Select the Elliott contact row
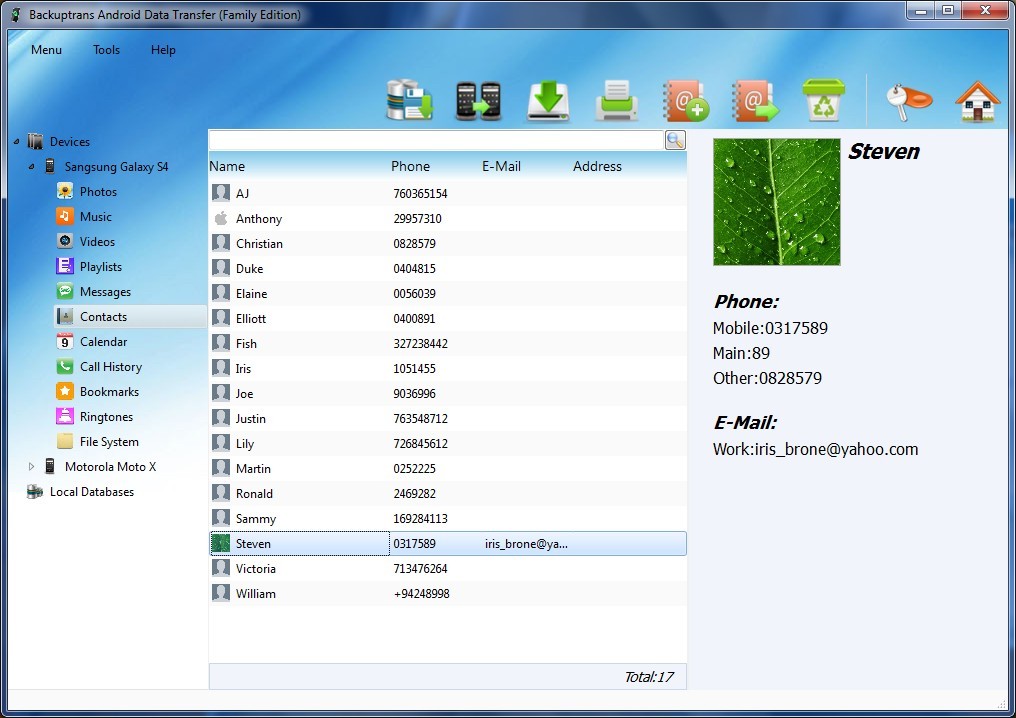 coord(448,319)
